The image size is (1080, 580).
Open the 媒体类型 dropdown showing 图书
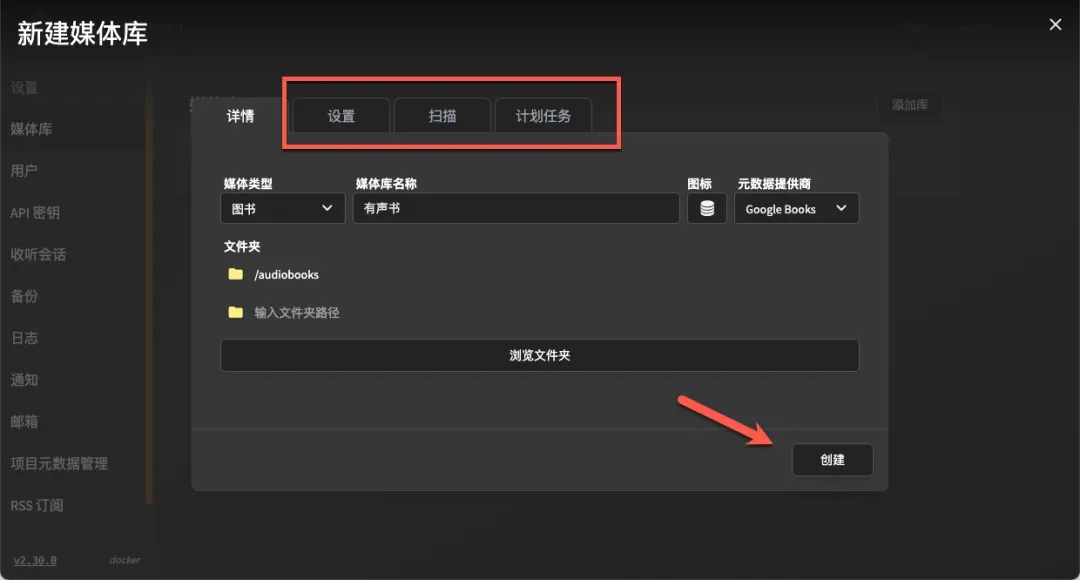tap(282, 208)
